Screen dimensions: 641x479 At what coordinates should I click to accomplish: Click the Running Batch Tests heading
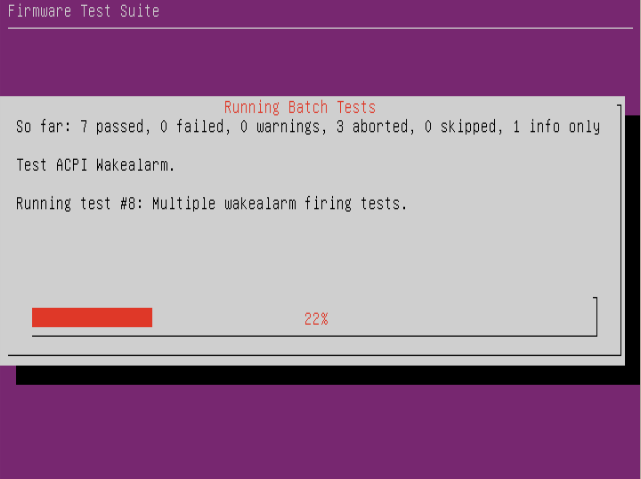tap(300, 107)
